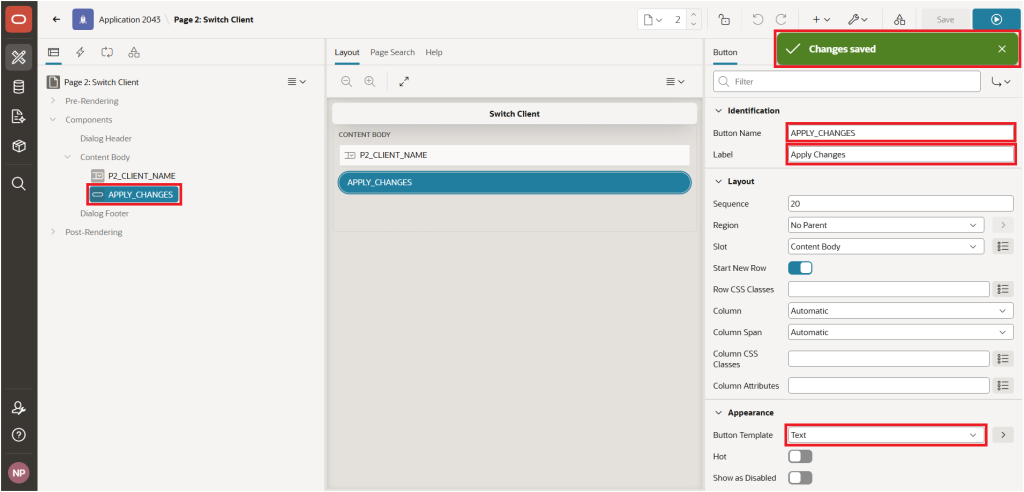Open the page selector dropdown

(x=653, y=20)
